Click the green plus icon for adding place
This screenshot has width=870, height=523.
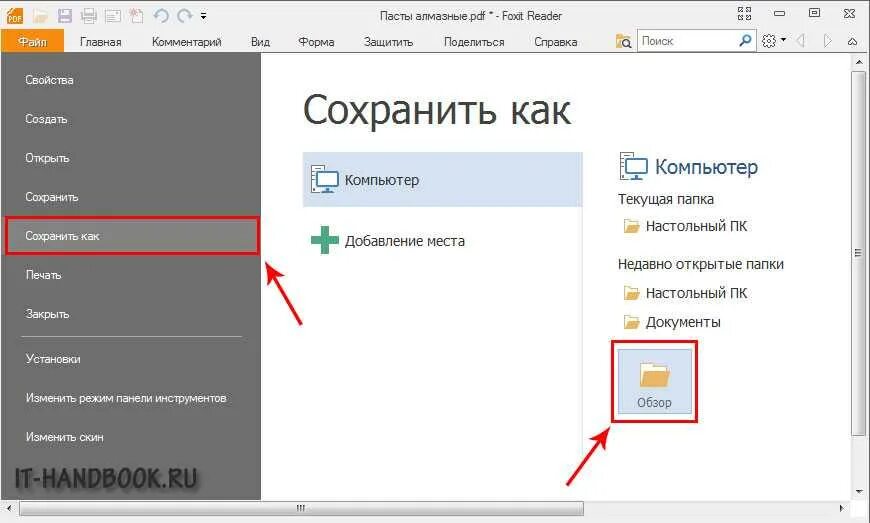[x=325, y=240]
